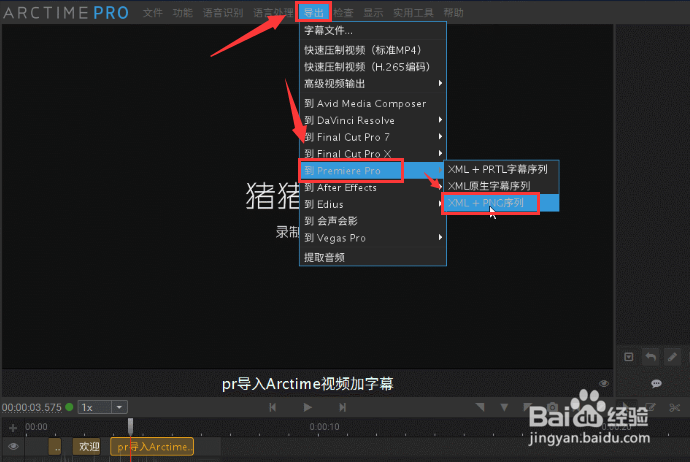This screenshot has width=690, height=462.
Task: Expand 到 After Effects submenu
Action: point(373,187)
